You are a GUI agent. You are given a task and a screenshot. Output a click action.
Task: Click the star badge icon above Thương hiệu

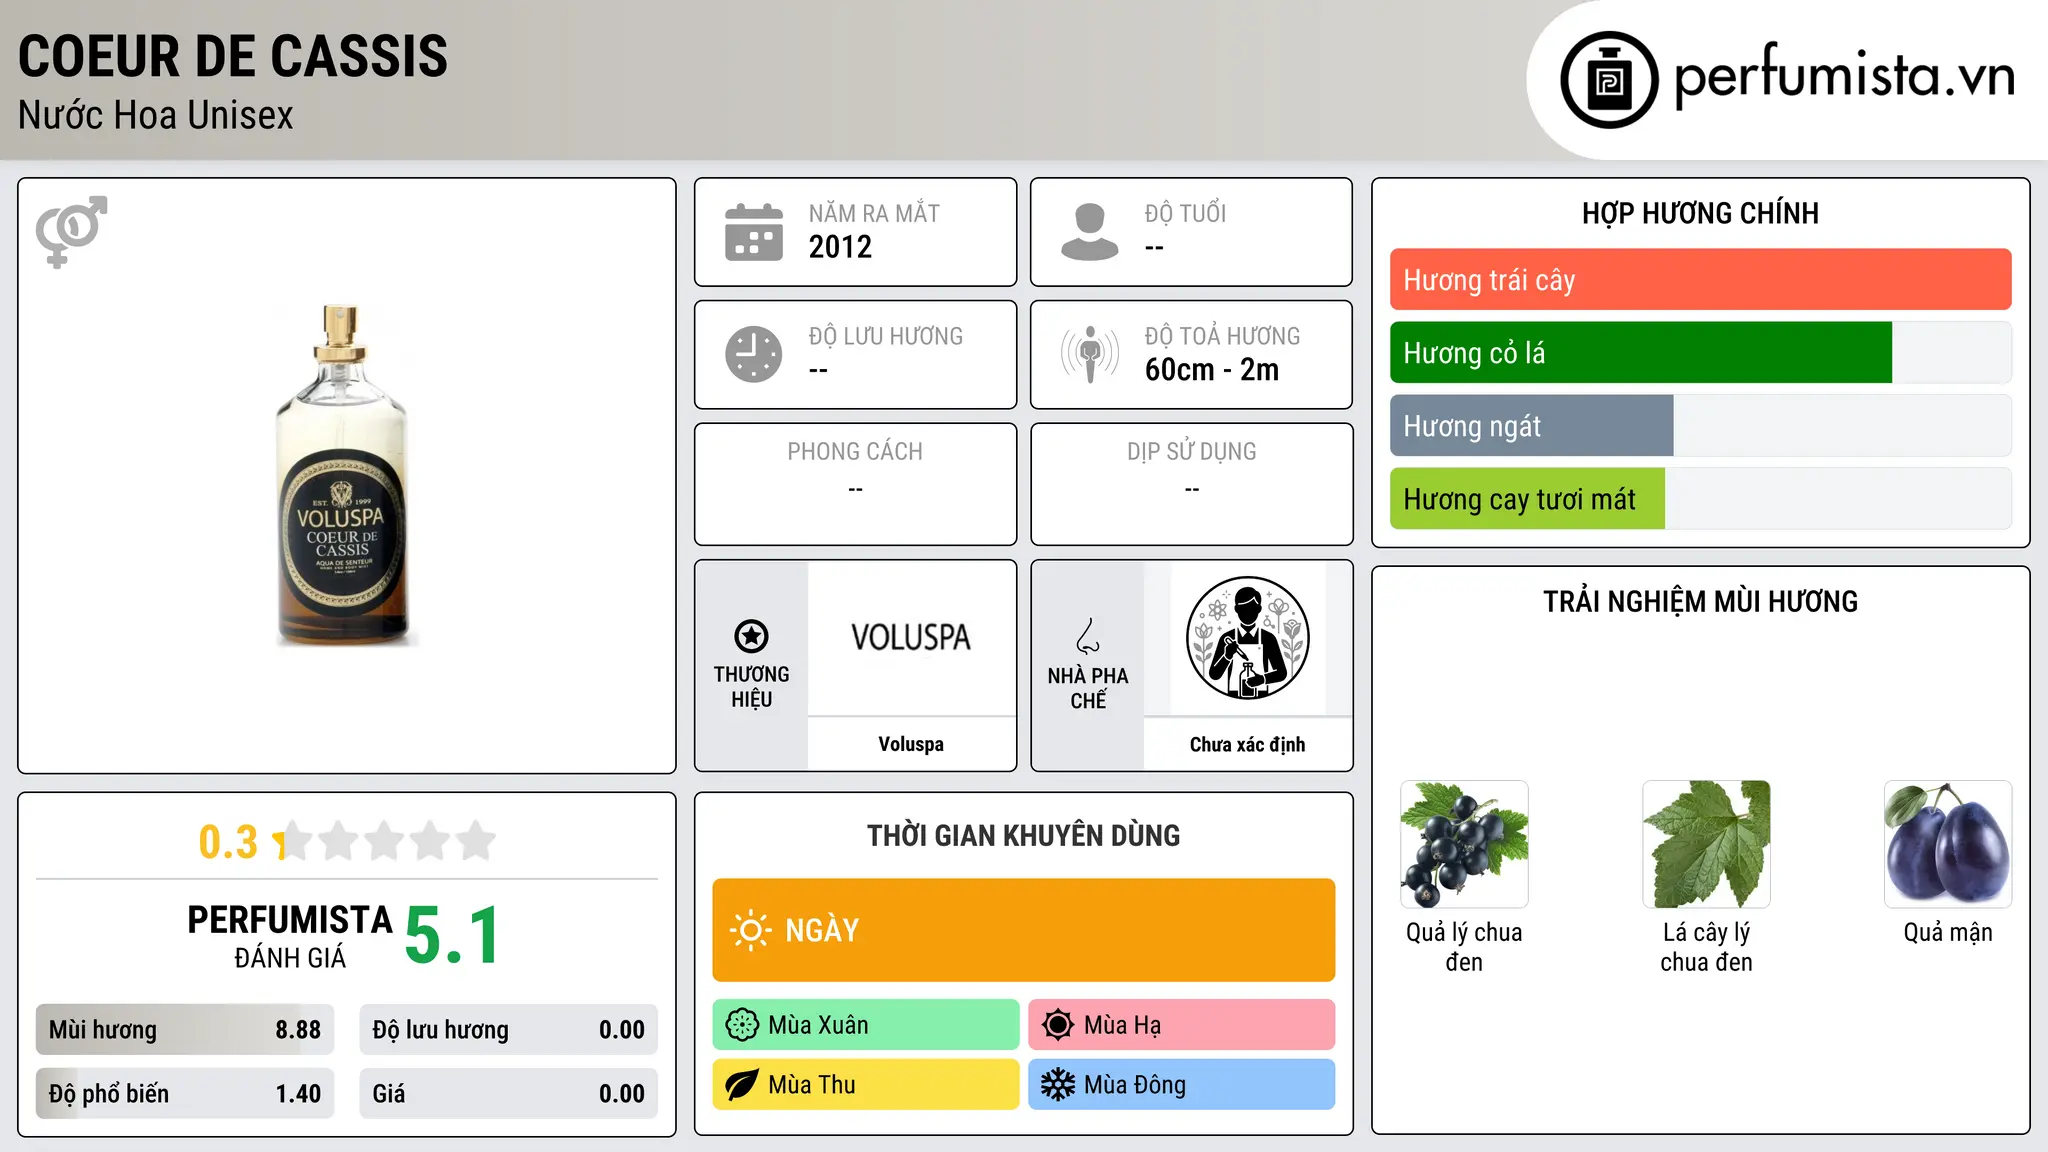click(x=751, y=636)
